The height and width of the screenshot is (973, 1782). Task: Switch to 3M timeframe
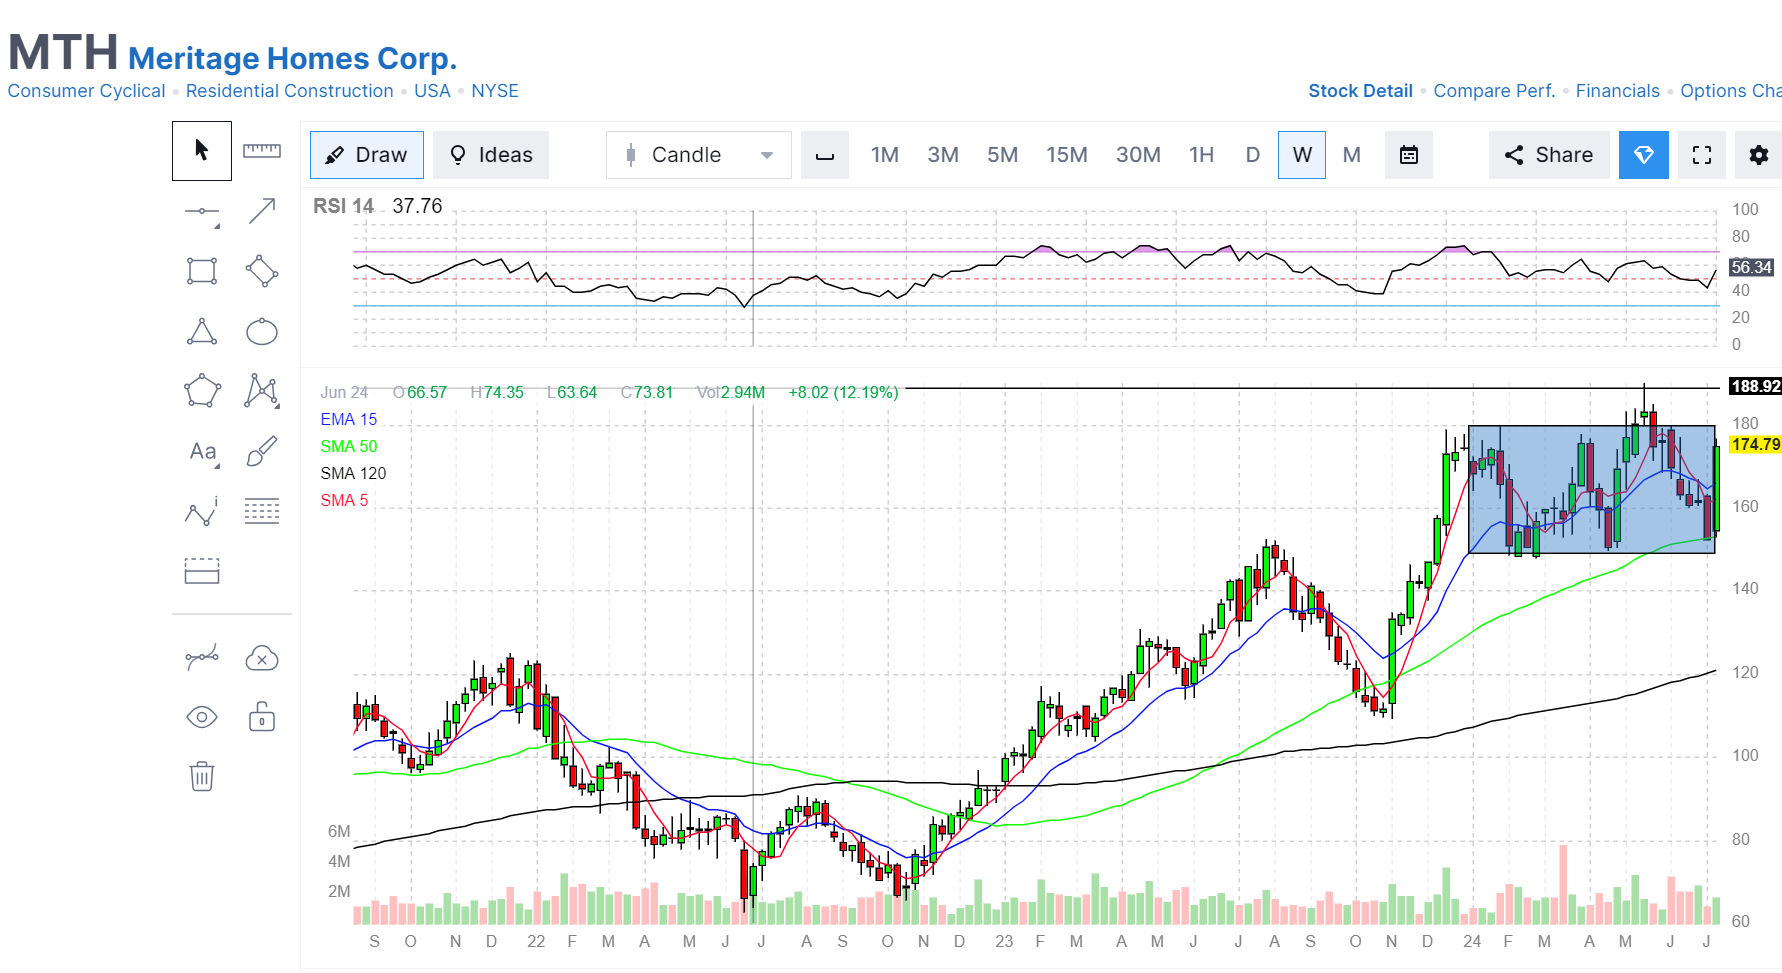(x=943, y=155)
